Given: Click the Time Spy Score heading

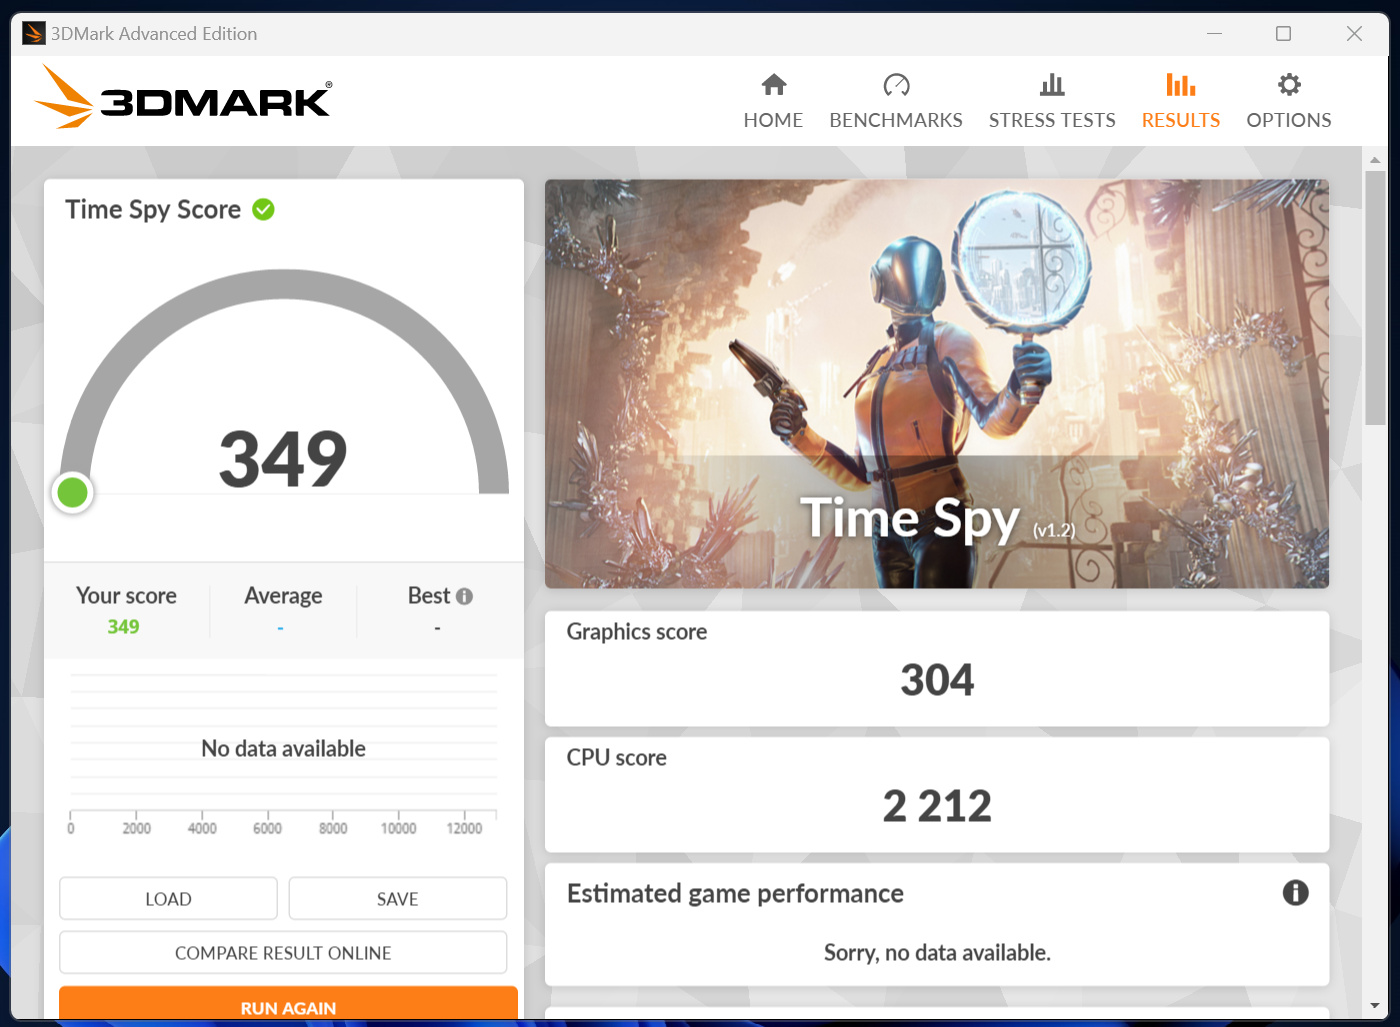Looking at the screenshot, I should (153, 209).
